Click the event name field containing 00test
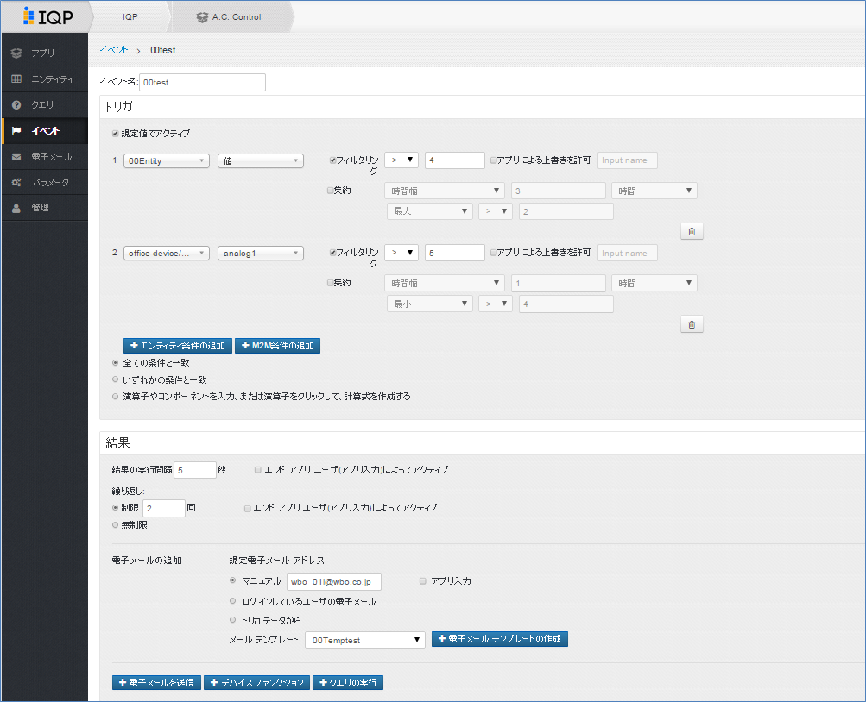Image resolution: width=866 pixels, height=702 pixels. (x=202, y=82)
